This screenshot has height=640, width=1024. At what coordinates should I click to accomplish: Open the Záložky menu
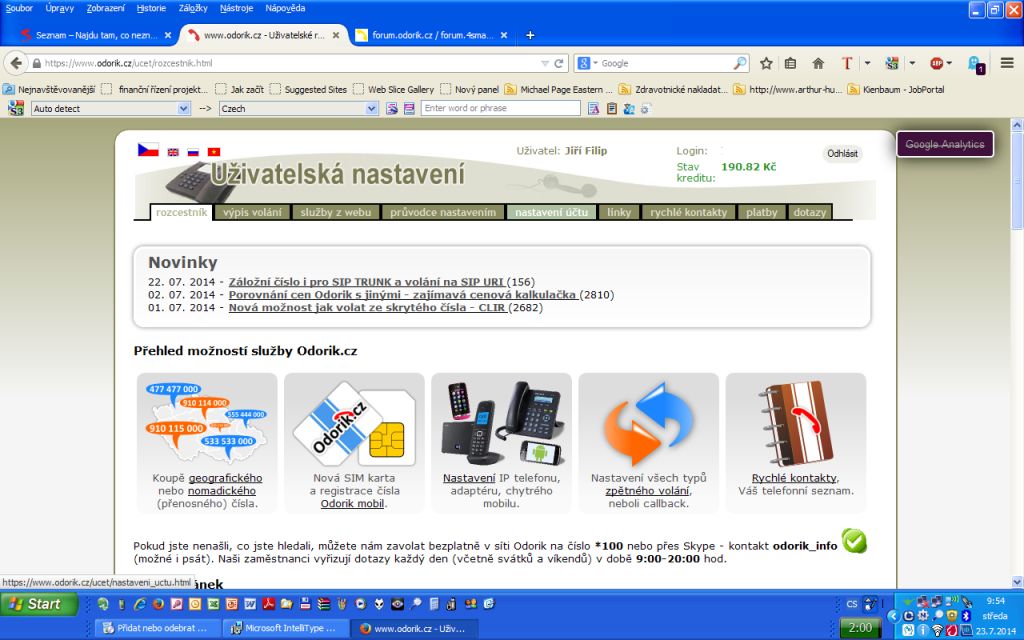click(x=193, y=8)
